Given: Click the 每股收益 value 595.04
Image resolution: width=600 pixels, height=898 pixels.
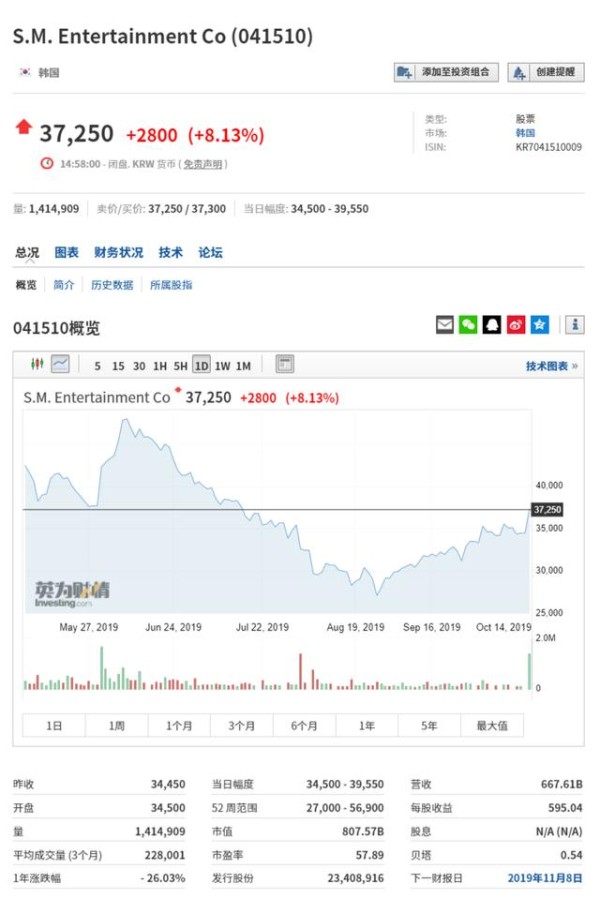Looking at the screenshot, I should [x=565, y=808].
